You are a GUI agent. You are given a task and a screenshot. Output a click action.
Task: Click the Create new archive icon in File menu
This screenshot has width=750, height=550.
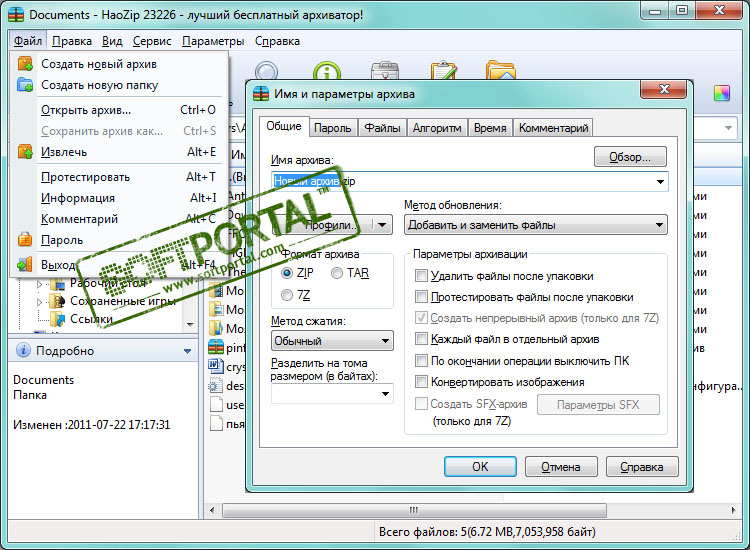click(x=25, y=64)
